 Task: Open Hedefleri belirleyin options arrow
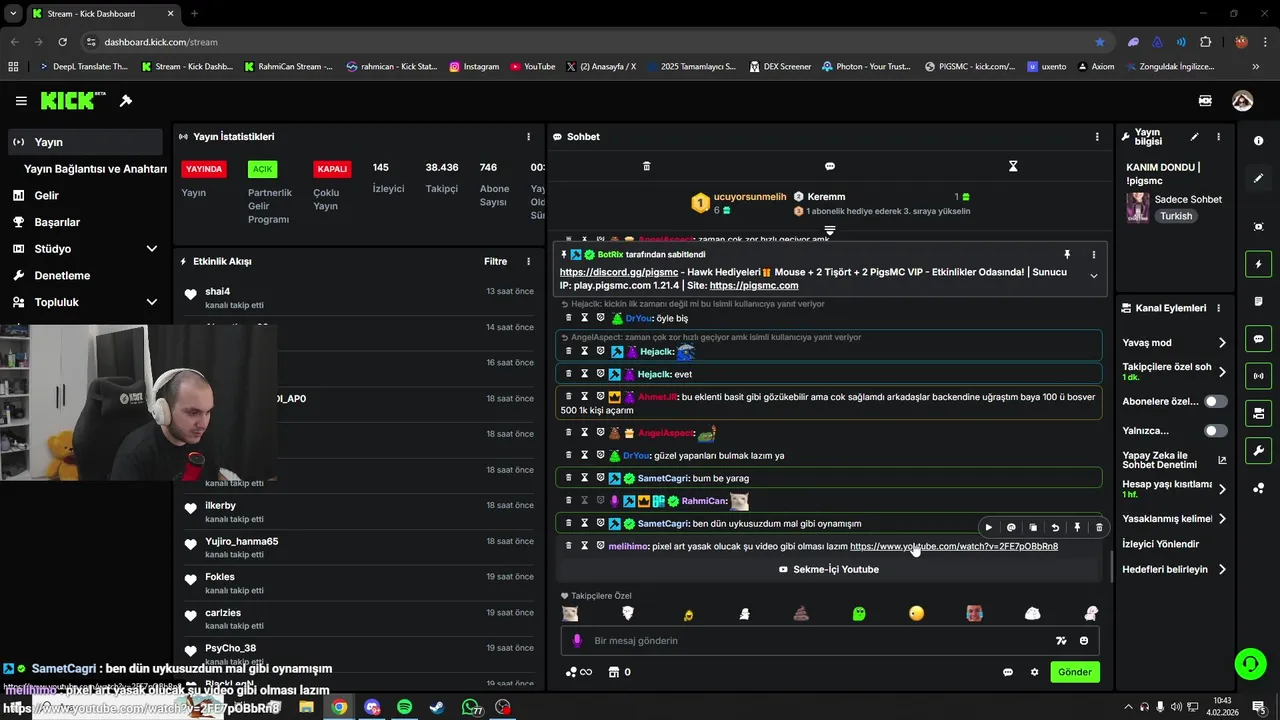(1222, 569)
